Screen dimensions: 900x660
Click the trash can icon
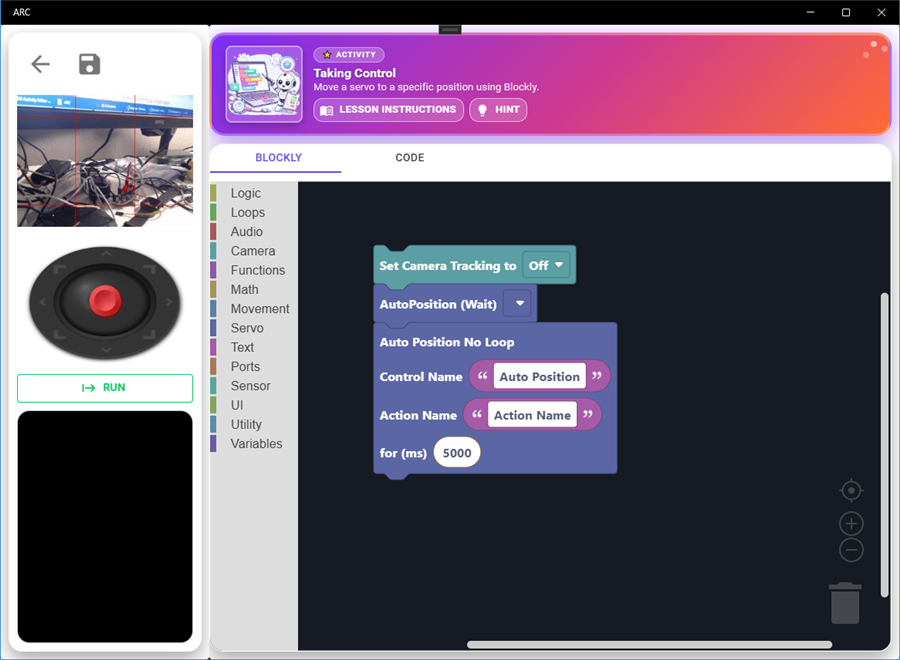click(845, 603)
